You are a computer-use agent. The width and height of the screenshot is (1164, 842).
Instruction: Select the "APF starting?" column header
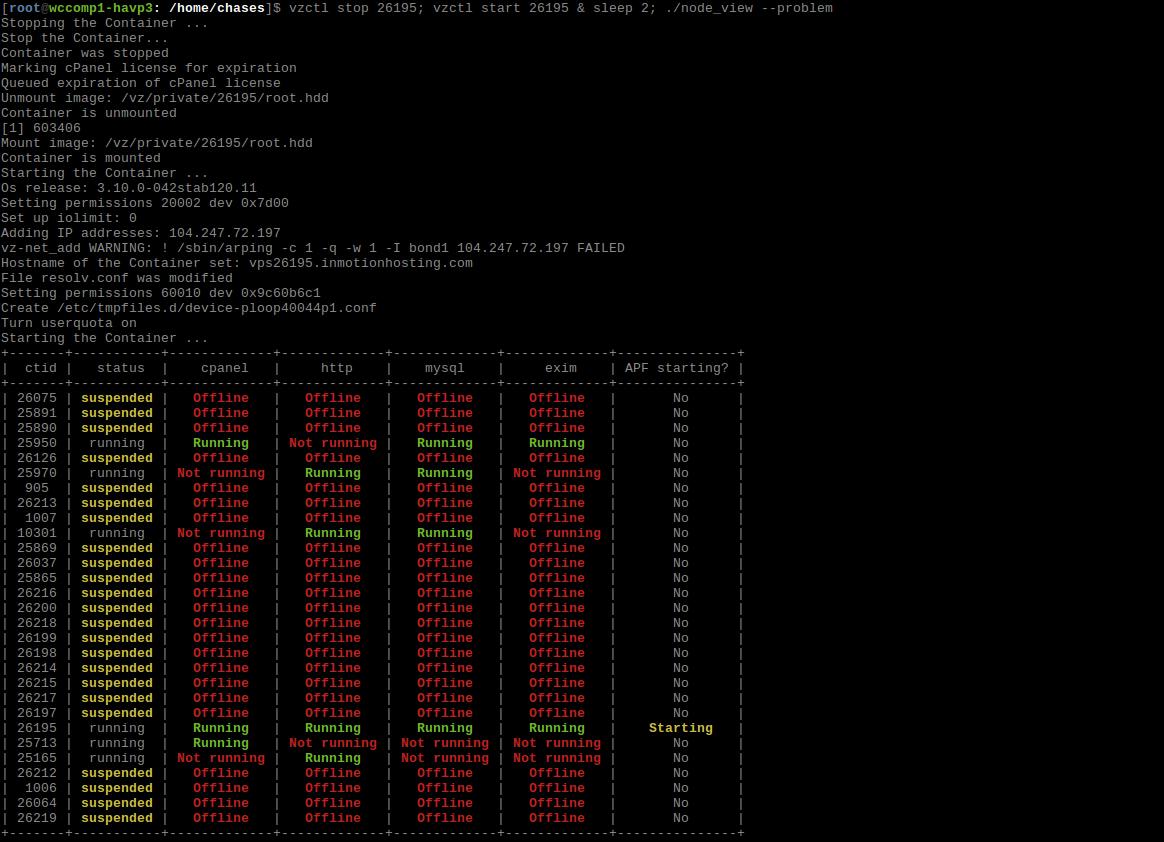pyautogui.click(x=677, y=368)
